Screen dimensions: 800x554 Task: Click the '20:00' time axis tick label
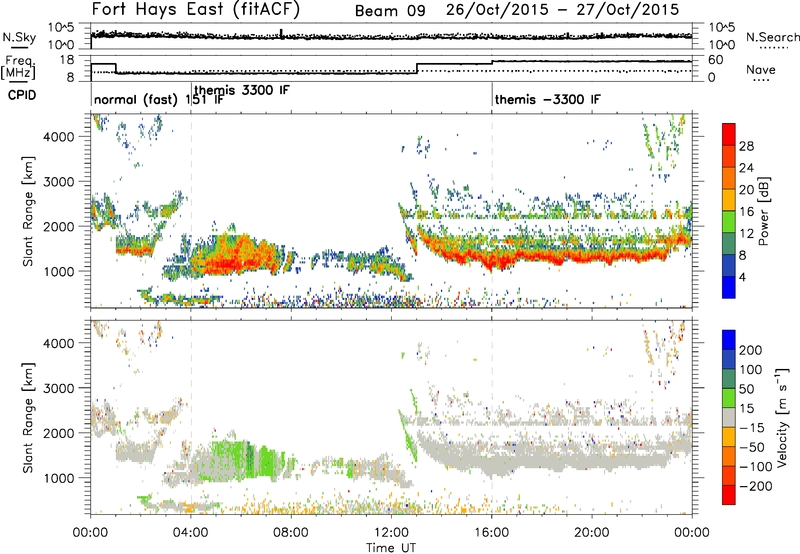click(592, 532)
